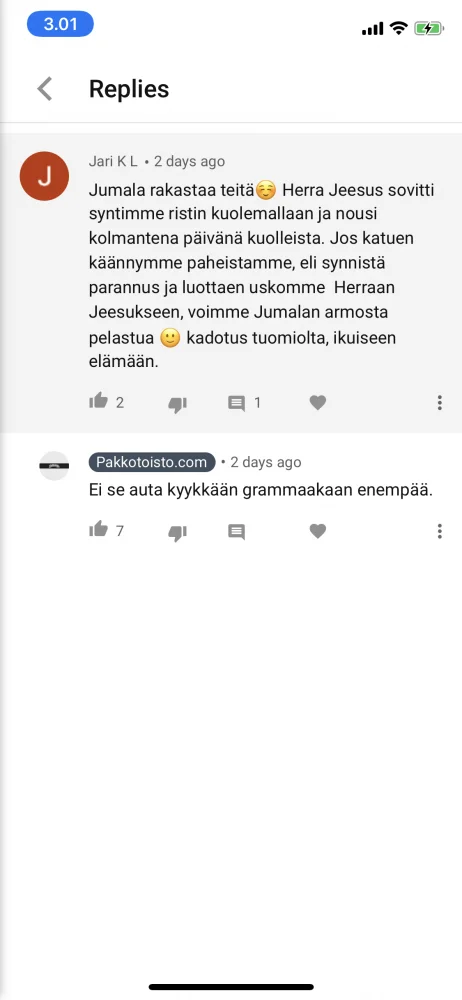462x1000 pixels.
Task: Tap the Wi-Fi status icon
Action: [399, 28]
